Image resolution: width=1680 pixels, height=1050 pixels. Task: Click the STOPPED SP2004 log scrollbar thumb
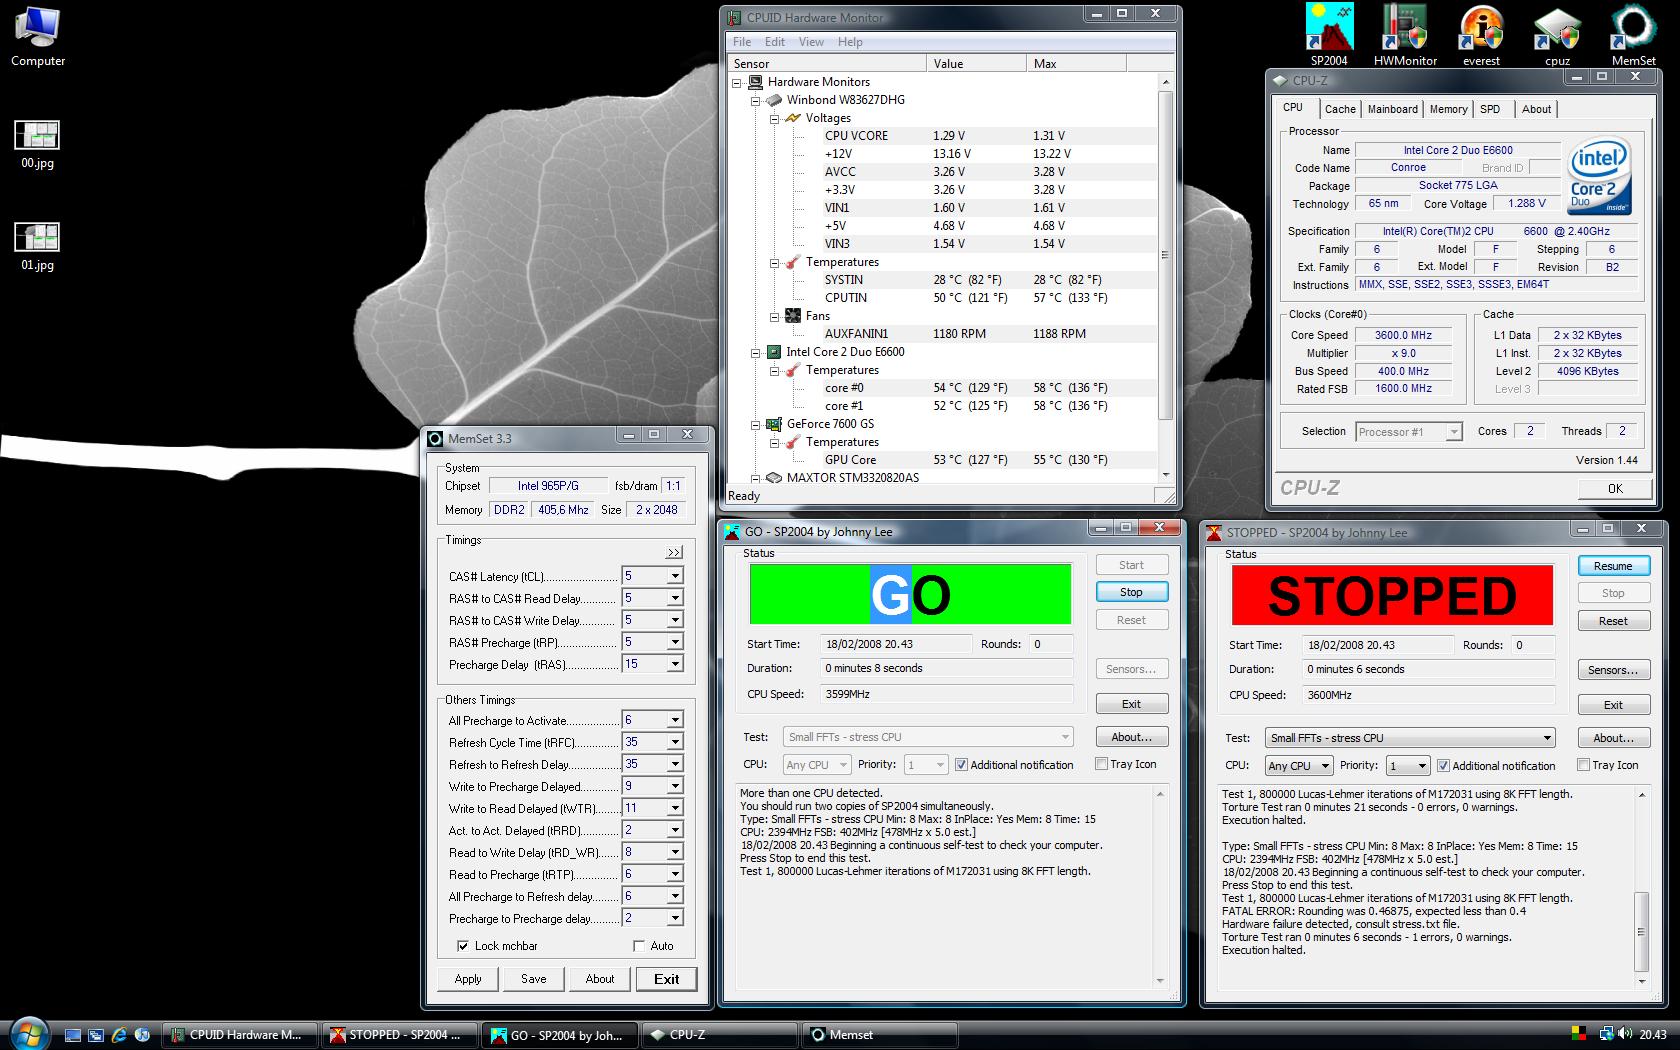coord(1641,931)
